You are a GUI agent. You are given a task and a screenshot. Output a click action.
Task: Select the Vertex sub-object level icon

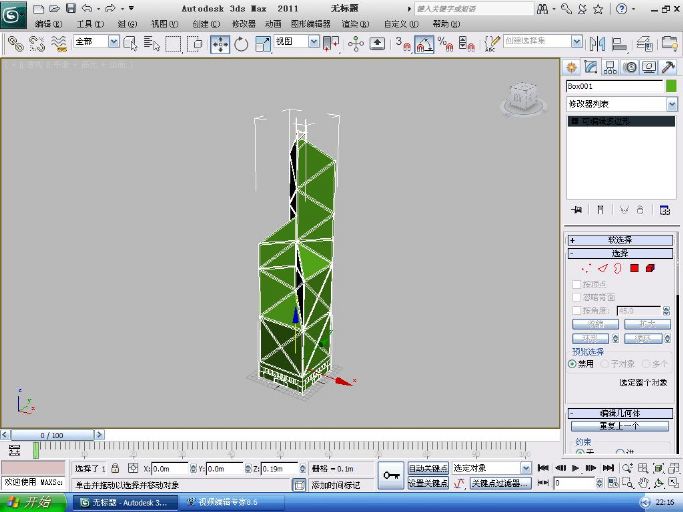pos(586,268)
